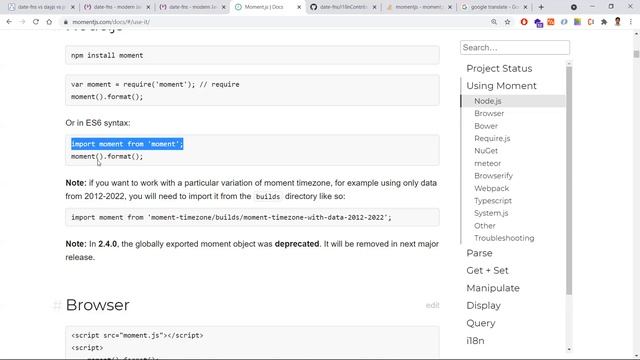Viewport: 640px width, 360px height.
Task: Close the GitHub date-fns tab
Action: tap(374, 7)
